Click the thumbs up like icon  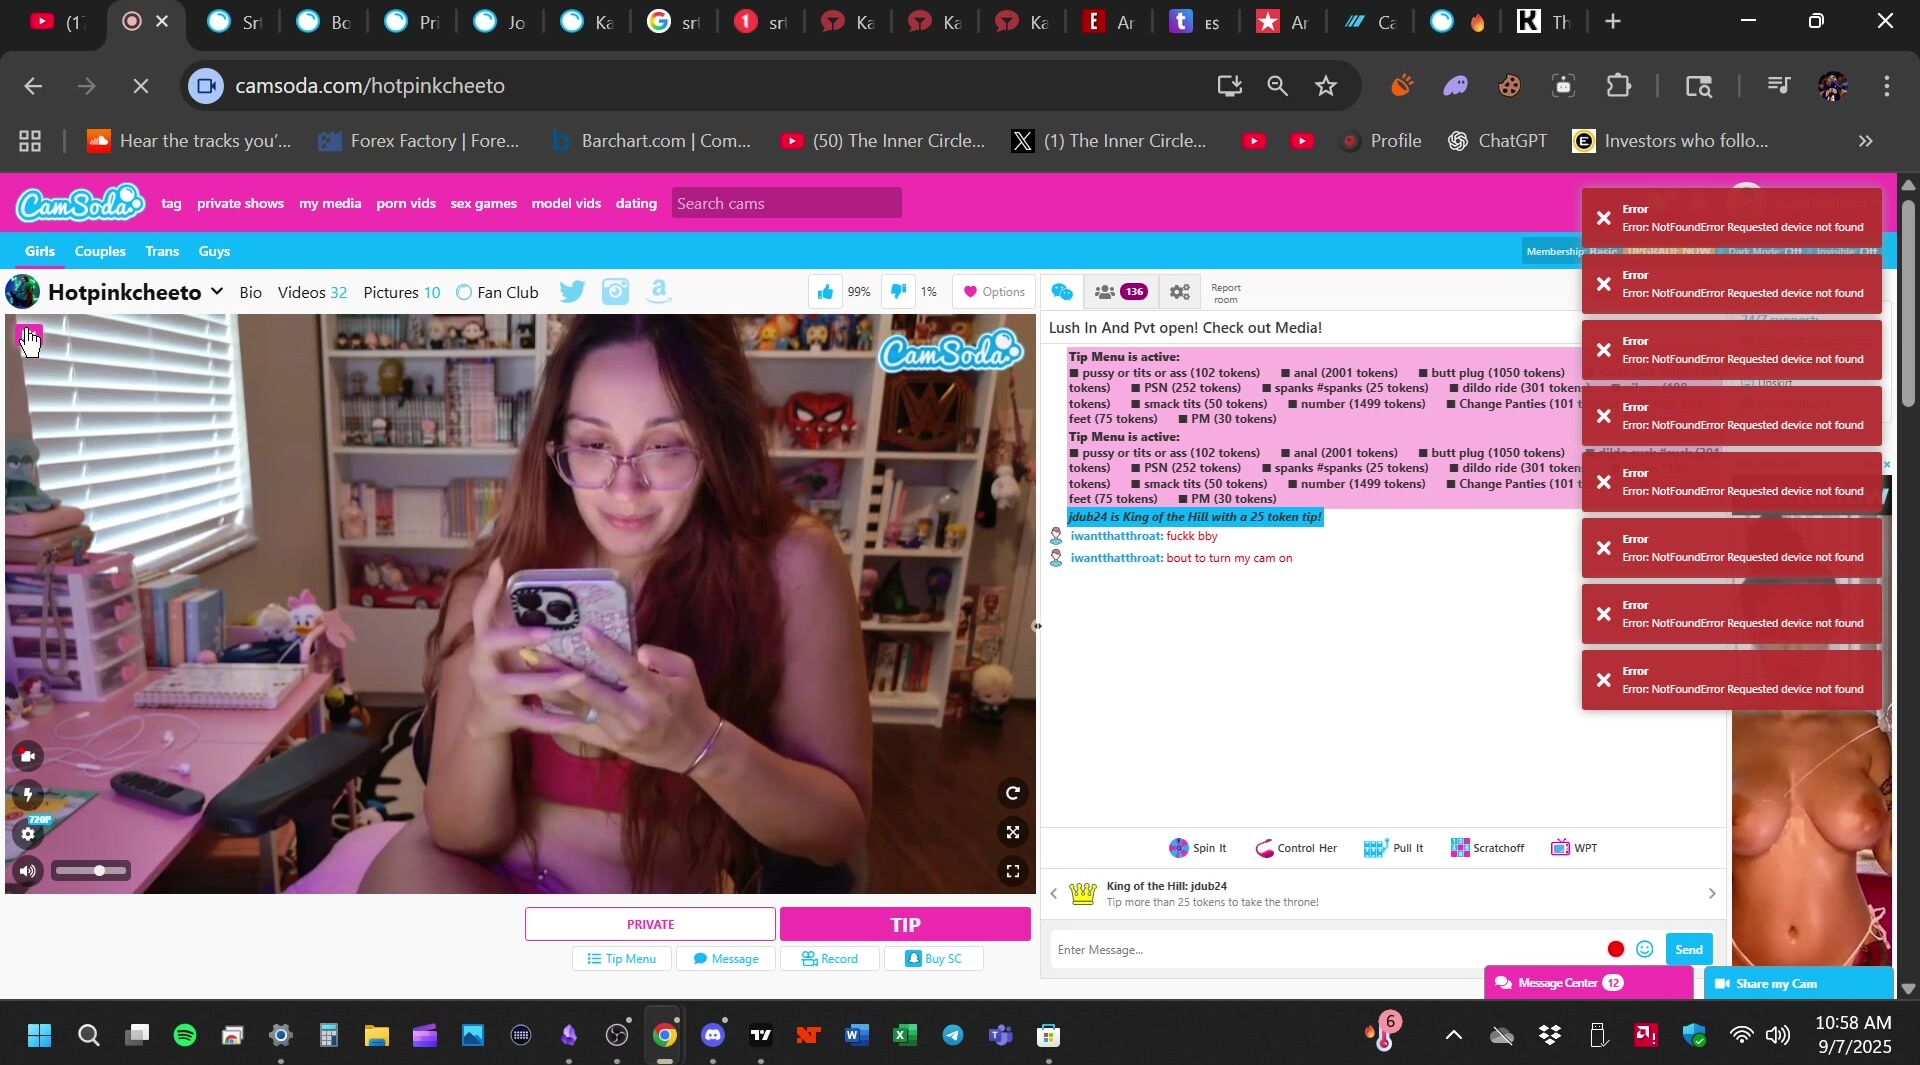825,292
